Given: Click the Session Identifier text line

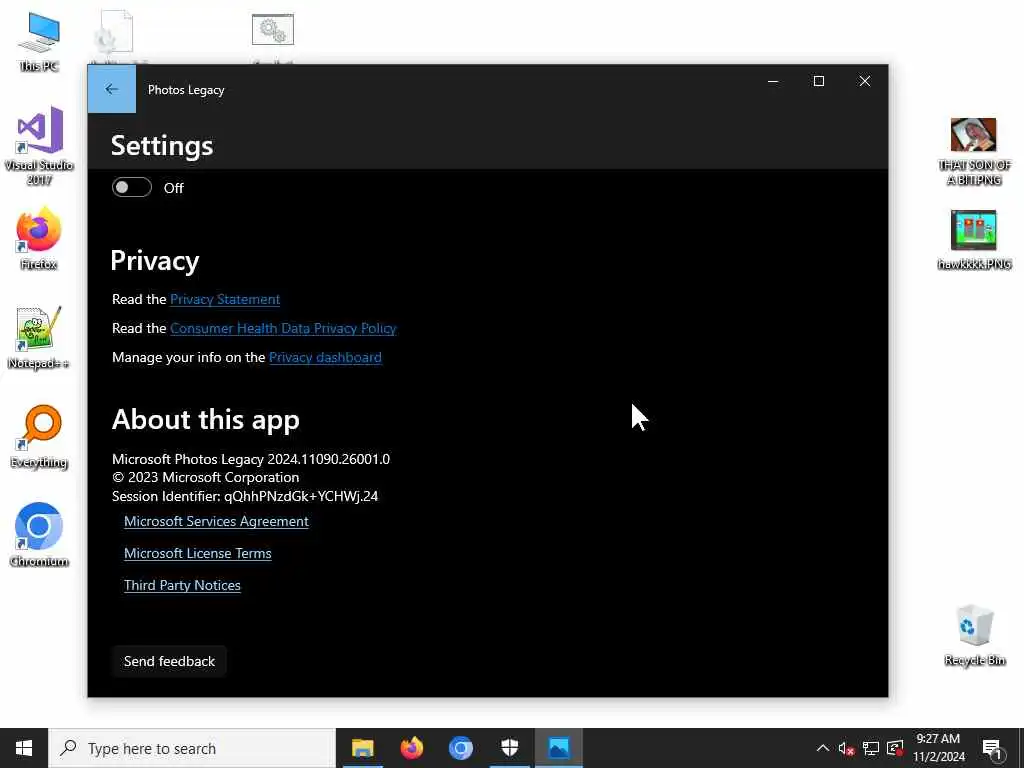Looking at the screenshot, I should pyautogui.click(x=245, y=496).
